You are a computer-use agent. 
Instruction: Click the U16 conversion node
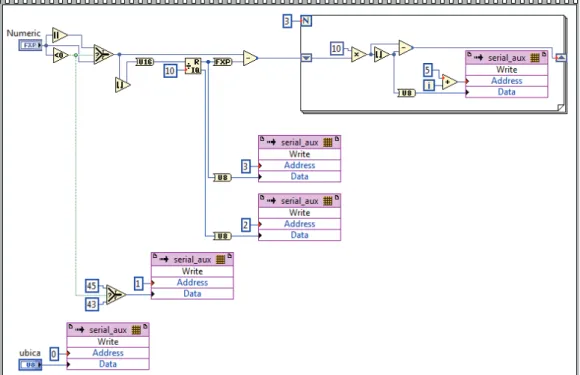point(145,62)
